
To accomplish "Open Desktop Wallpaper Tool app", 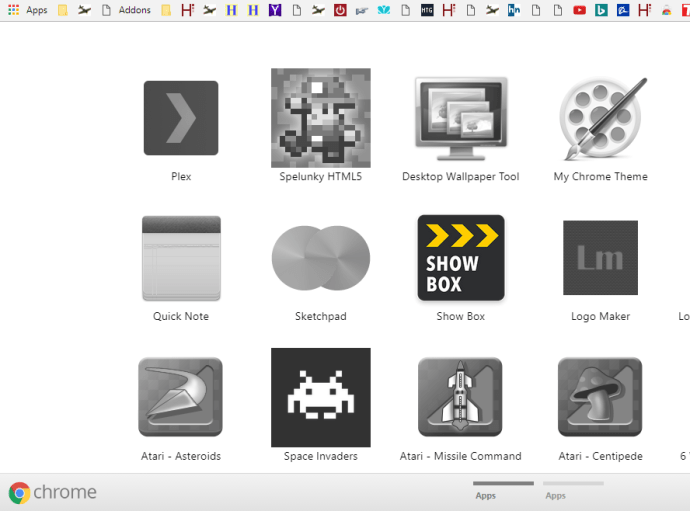I will pos(461,119).
